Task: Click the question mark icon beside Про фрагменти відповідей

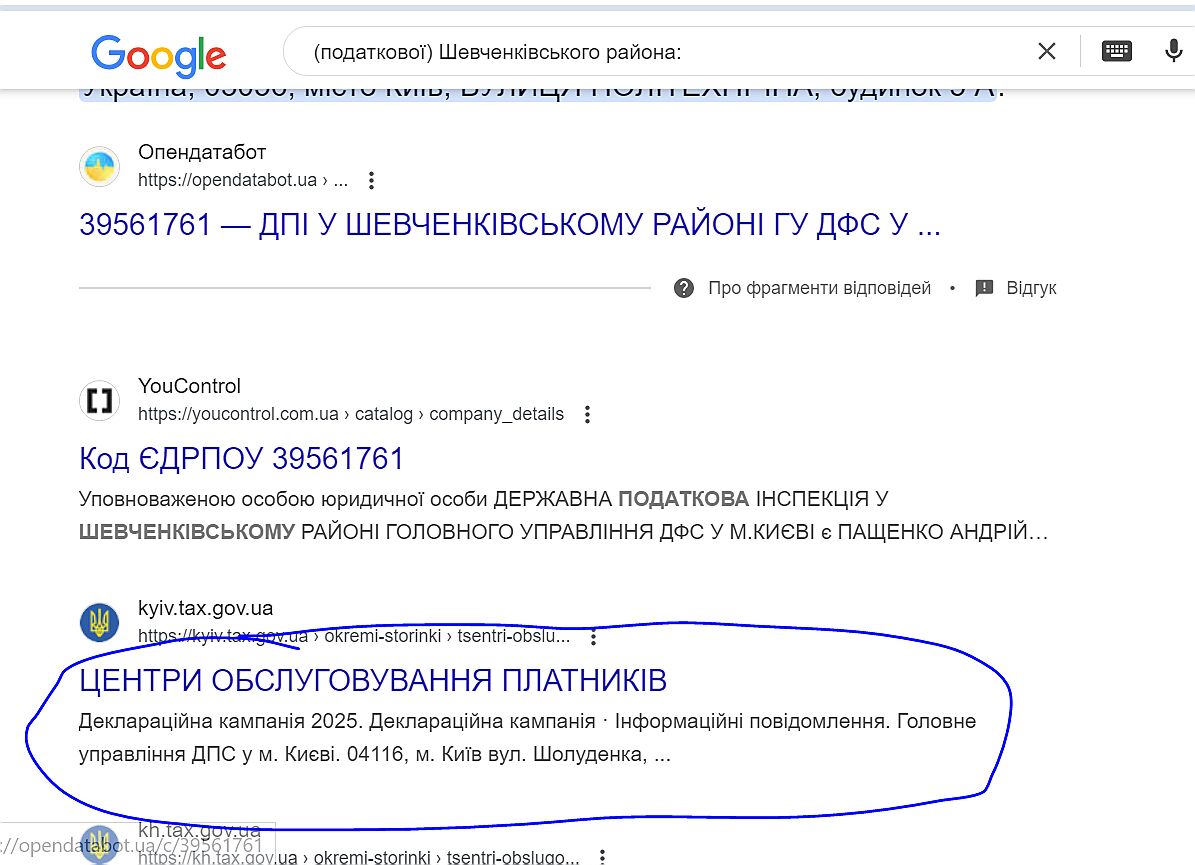Action: click(x=684, y=288)
